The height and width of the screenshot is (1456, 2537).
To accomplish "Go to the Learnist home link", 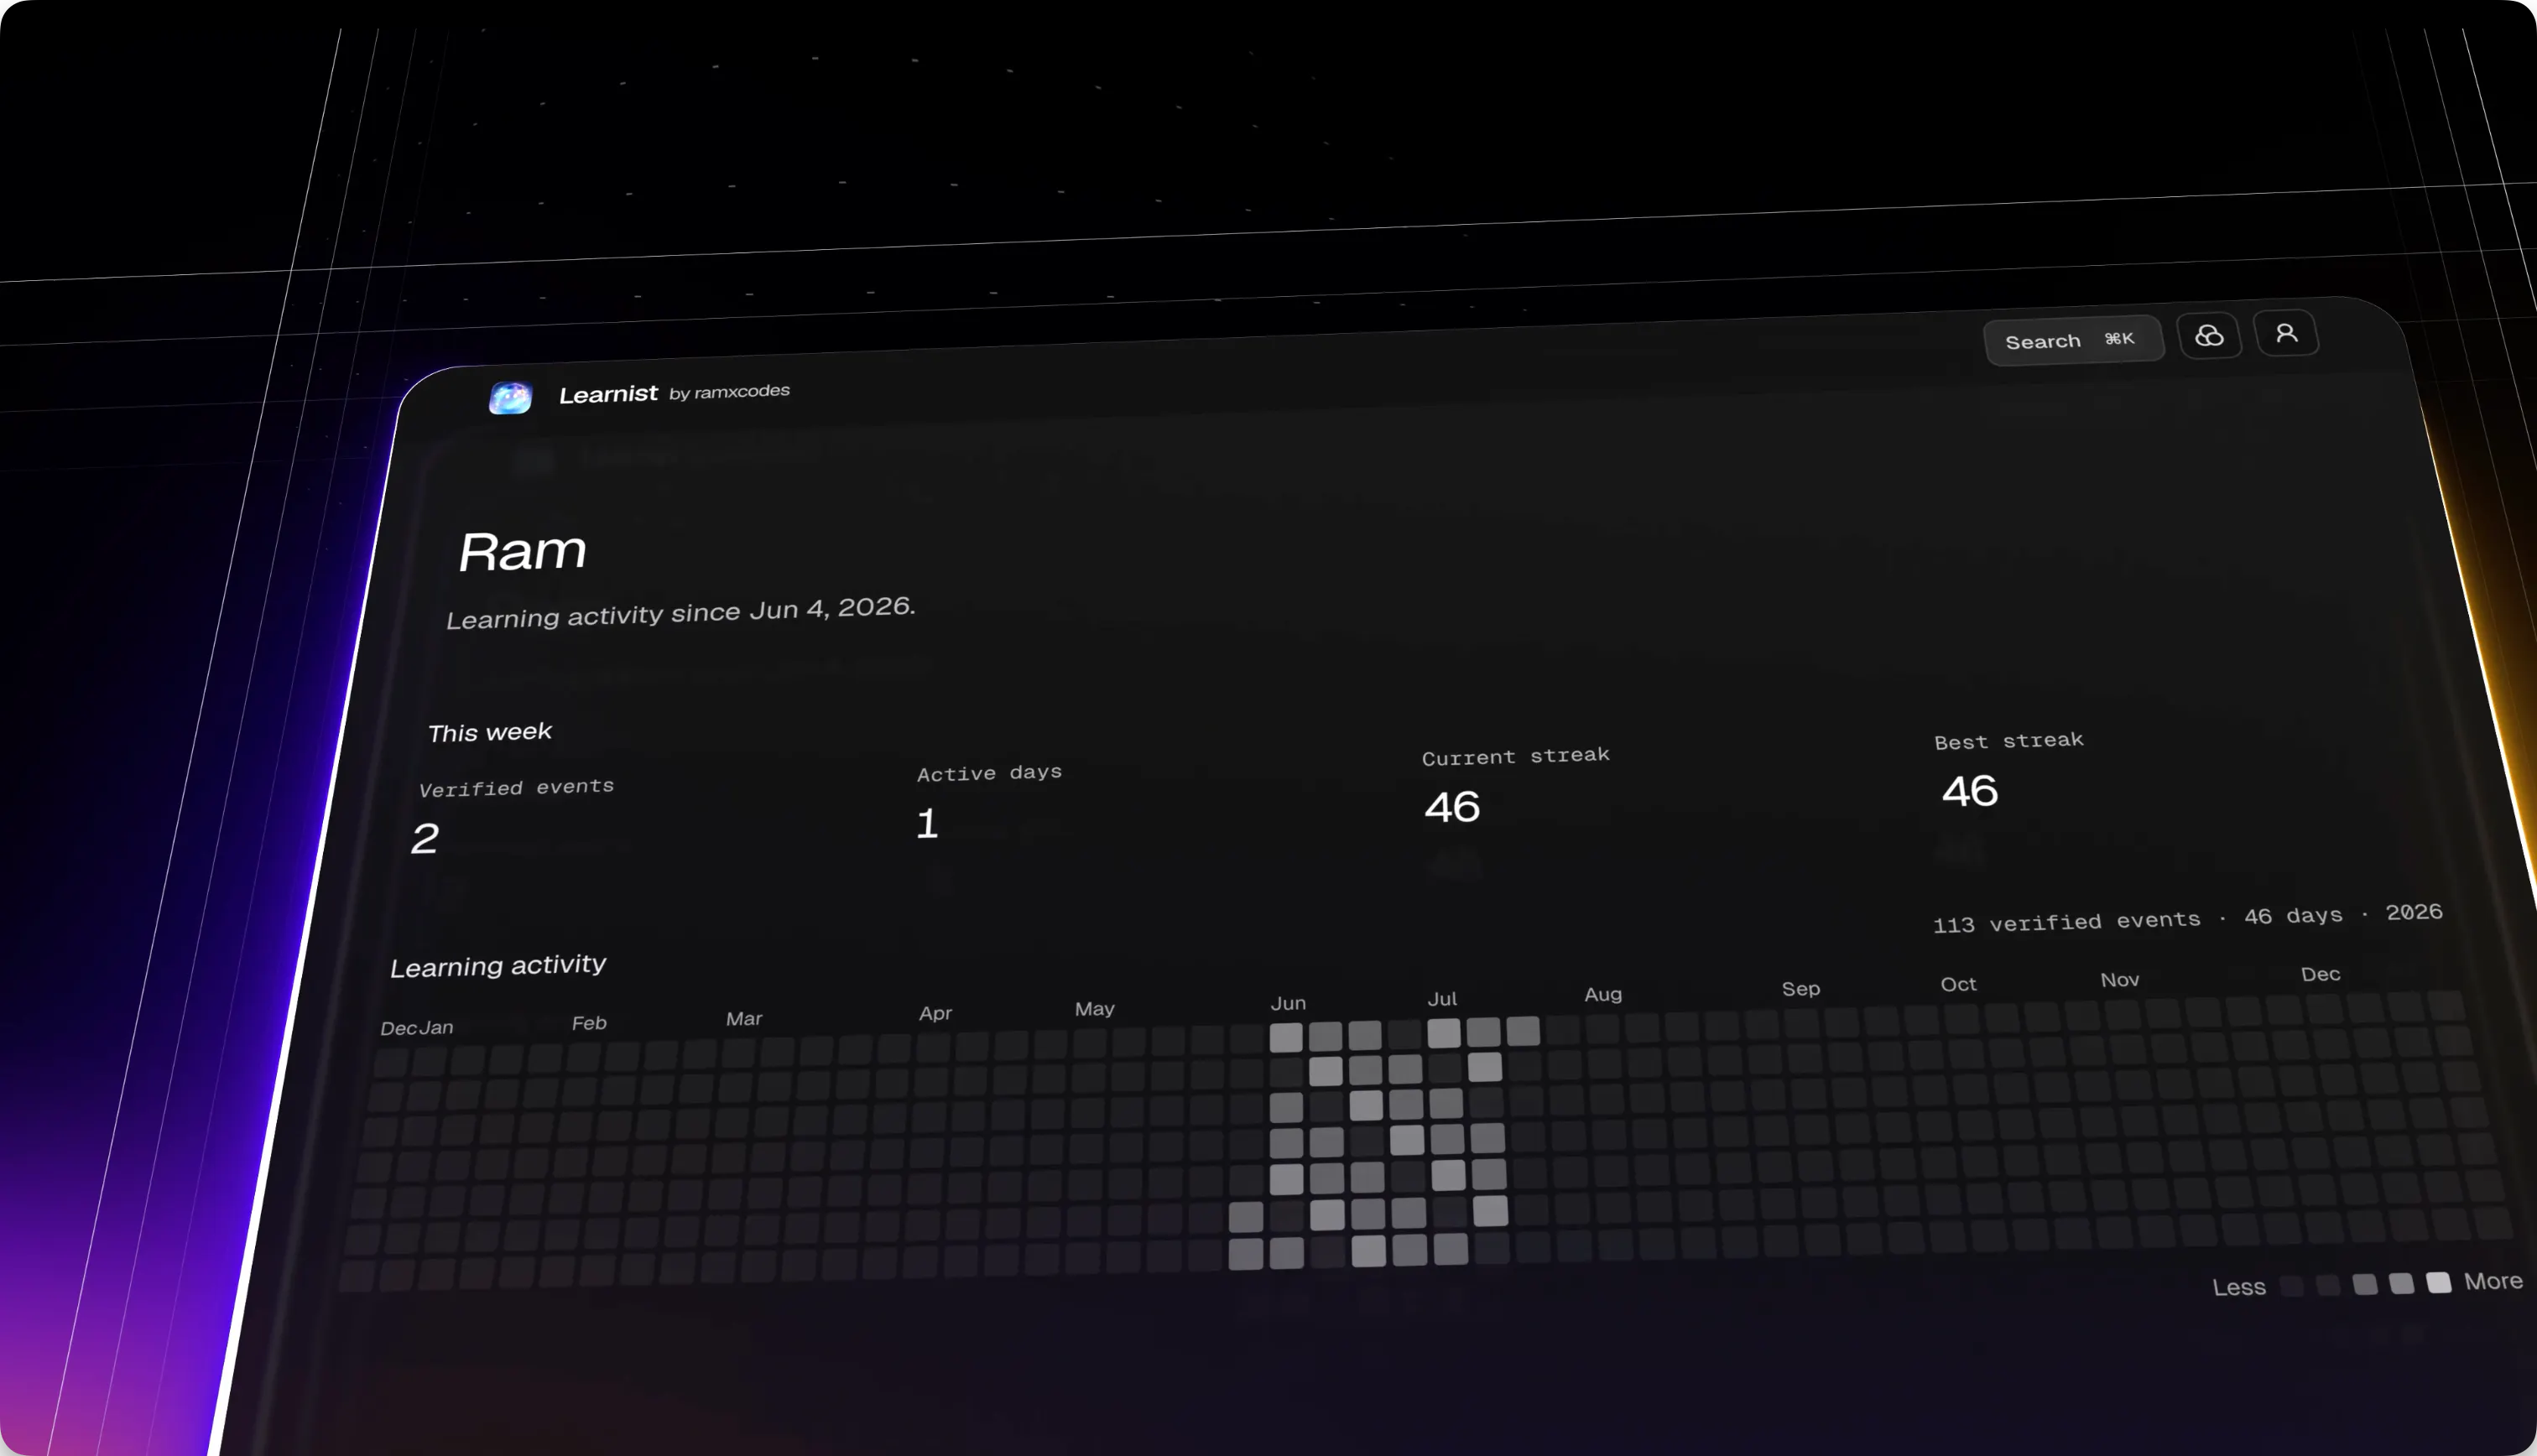I will click(x=608, y=394).
